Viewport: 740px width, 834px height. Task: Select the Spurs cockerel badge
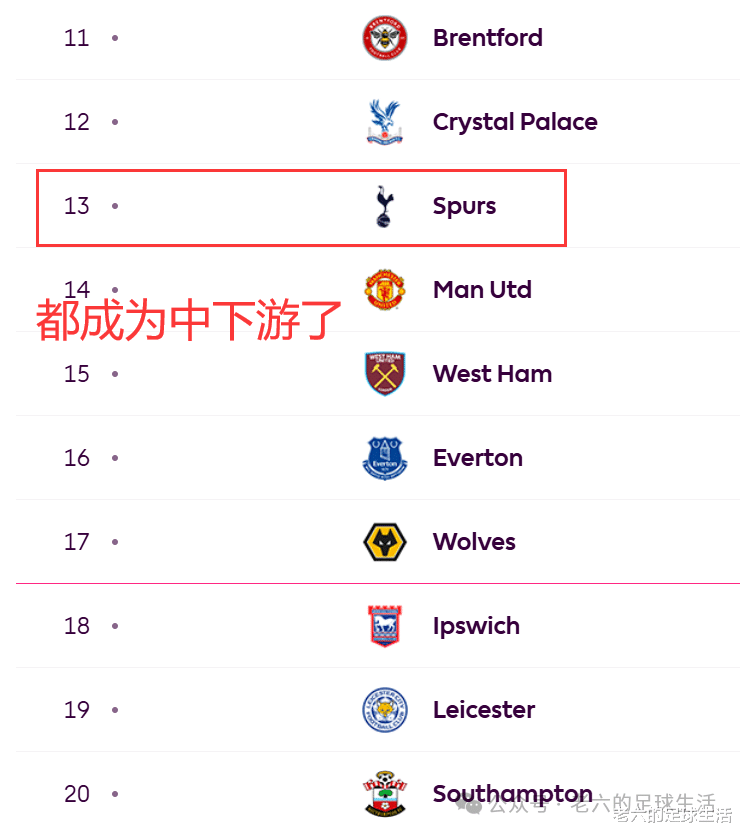pos(384,206)
